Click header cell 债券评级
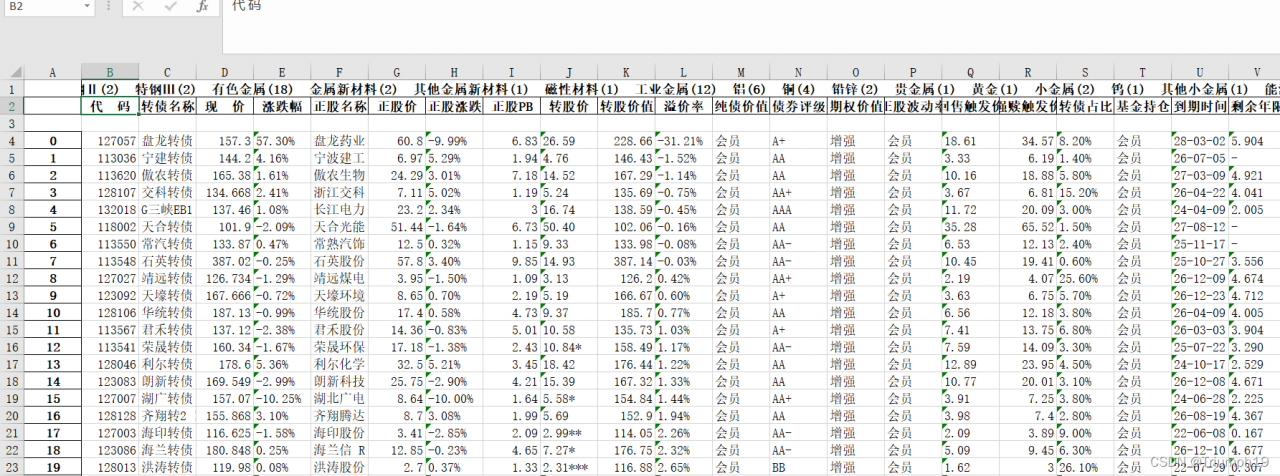Image resolution: width=1280 pixels, height=476 pixels. point(799,106)
